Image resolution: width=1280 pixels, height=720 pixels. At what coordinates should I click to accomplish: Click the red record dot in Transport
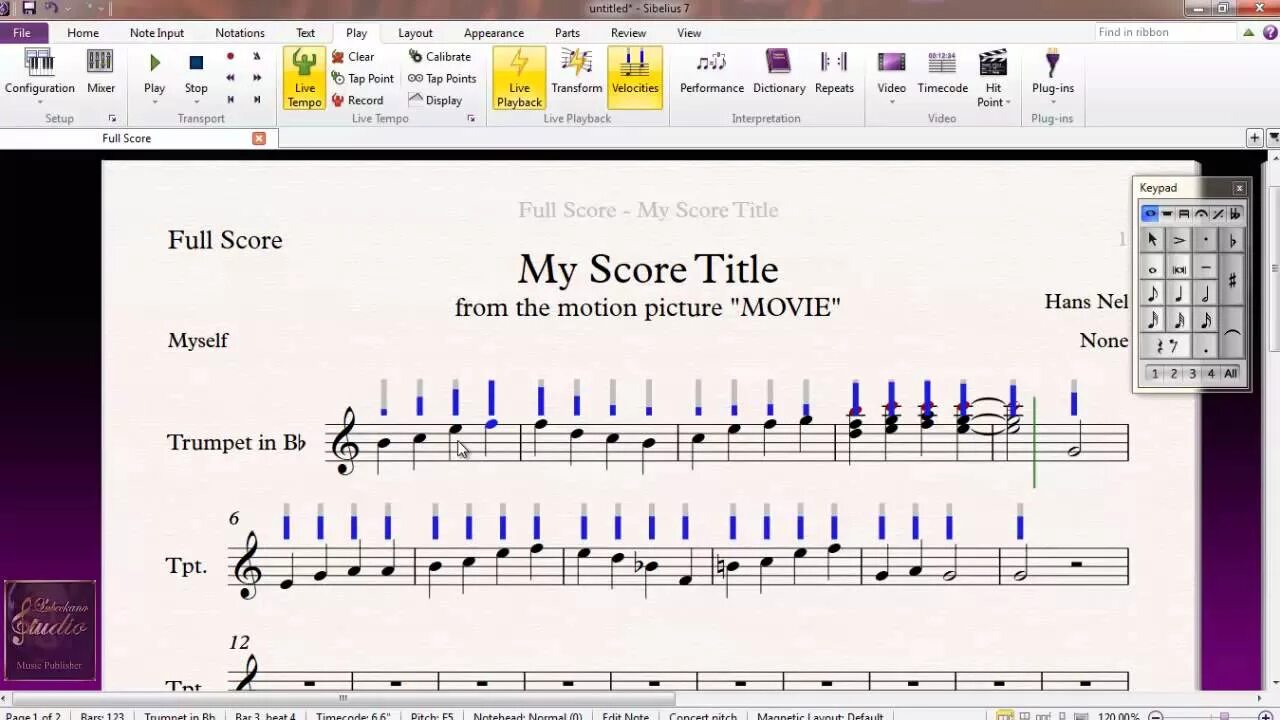pyautogui.click(x=230, y=56)
